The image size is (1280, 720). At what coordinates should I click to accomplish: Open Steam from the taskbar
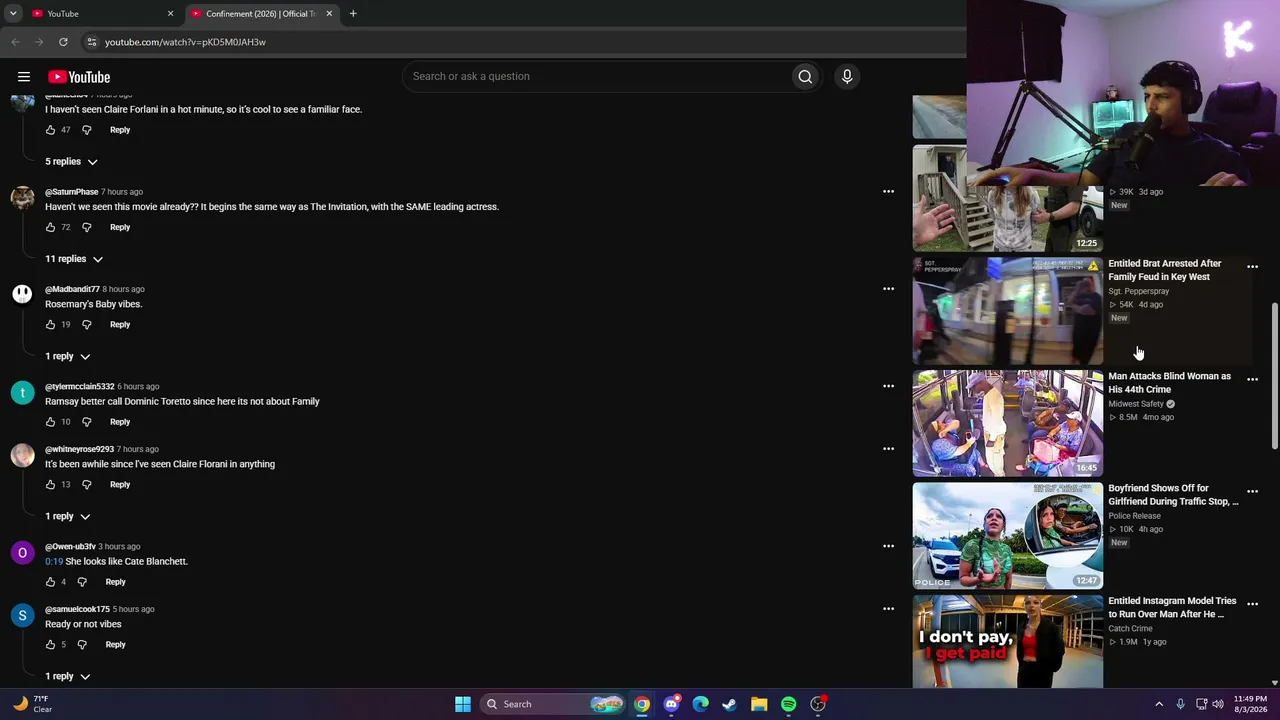coord(730,704)
